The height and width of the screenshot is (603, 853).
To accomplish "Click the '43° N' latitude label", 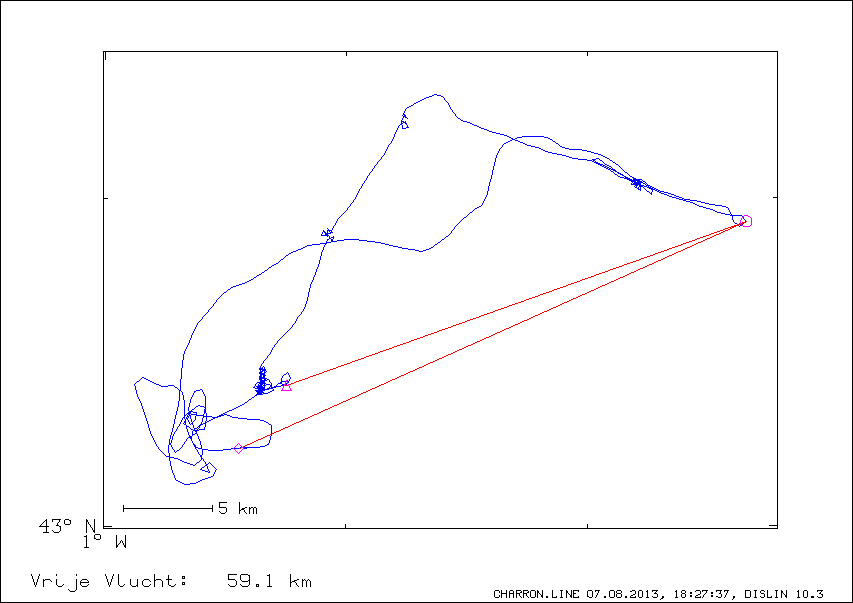I will click(x=68, y=526).
